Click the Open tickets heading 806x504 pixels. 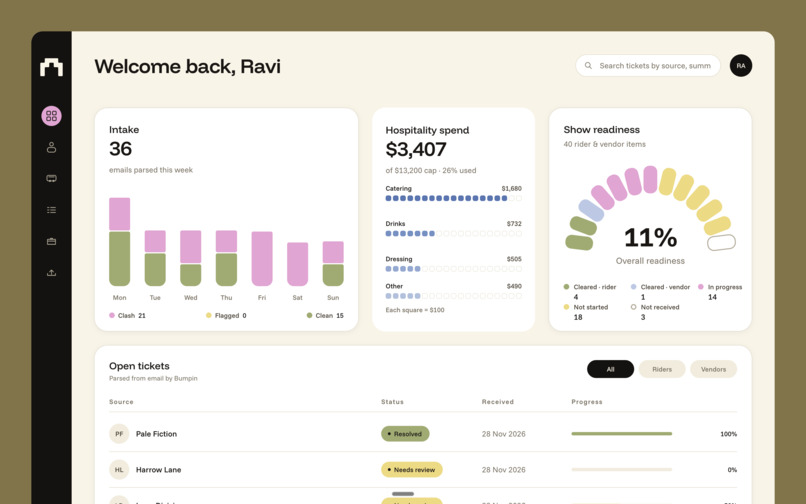(139, 366)
